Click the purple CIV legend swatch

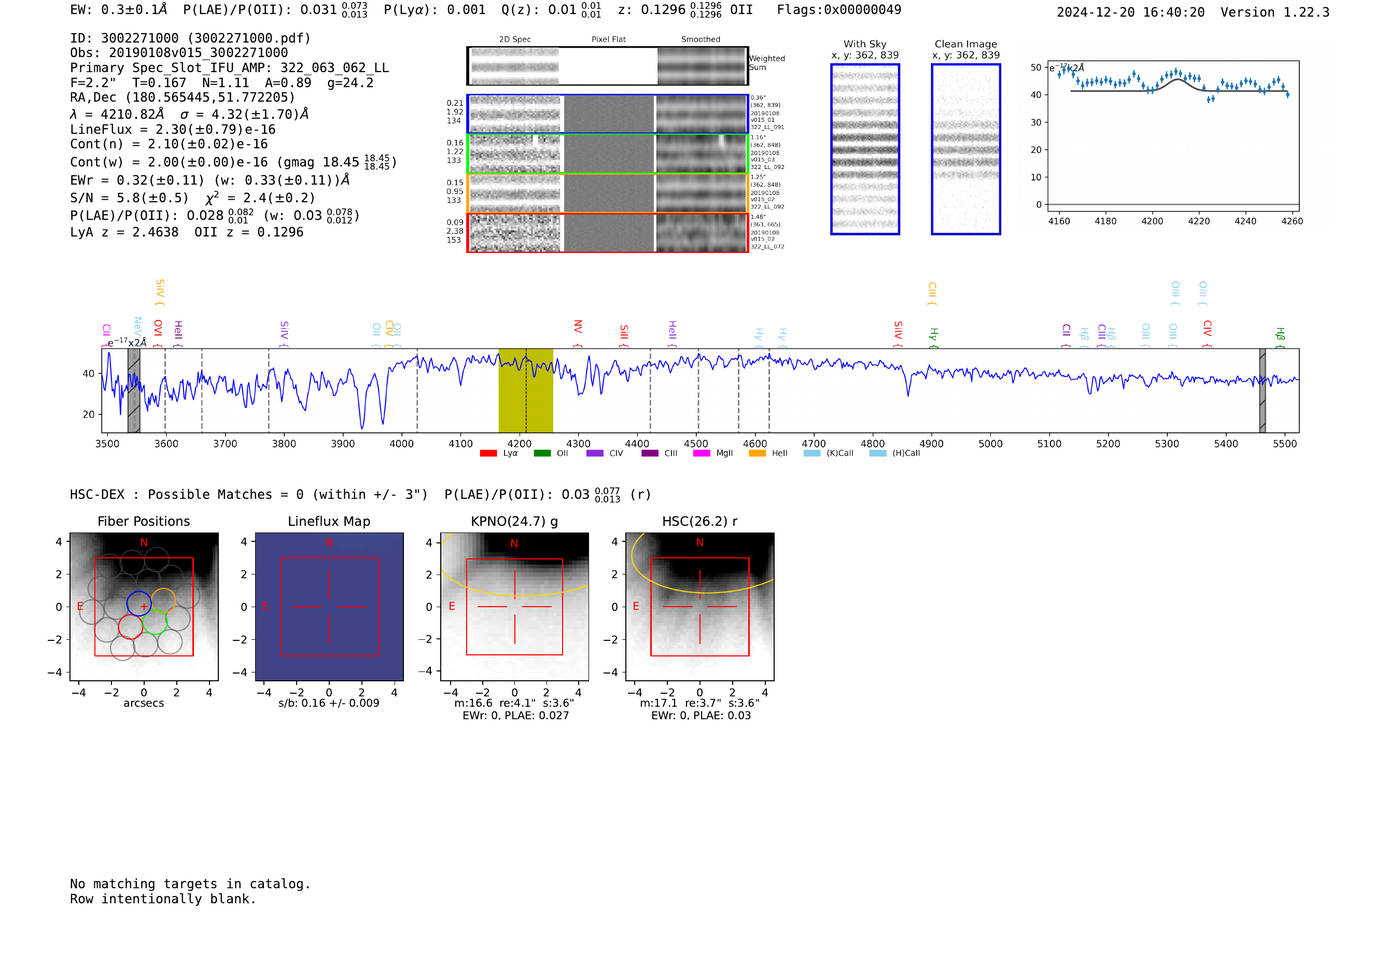point(595,453)
